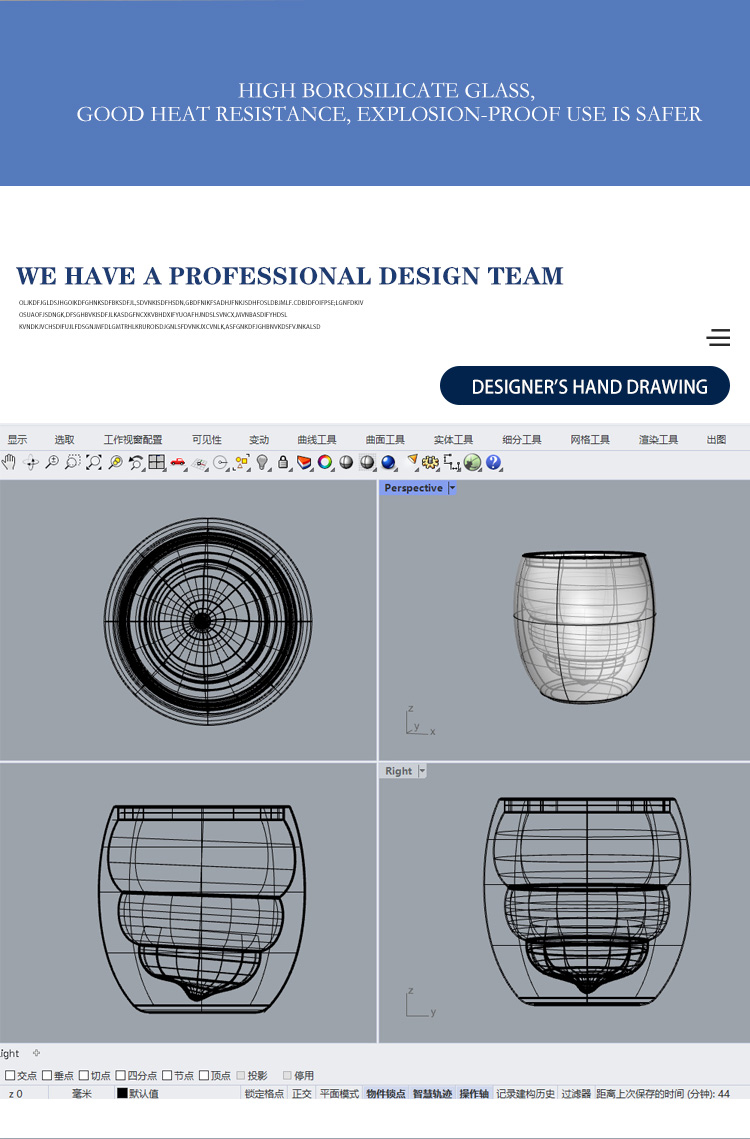Check the 切点 tangent snap option
Image resolution: width=750 pixels, height=1139 pixels.
tap(84, 1075)
